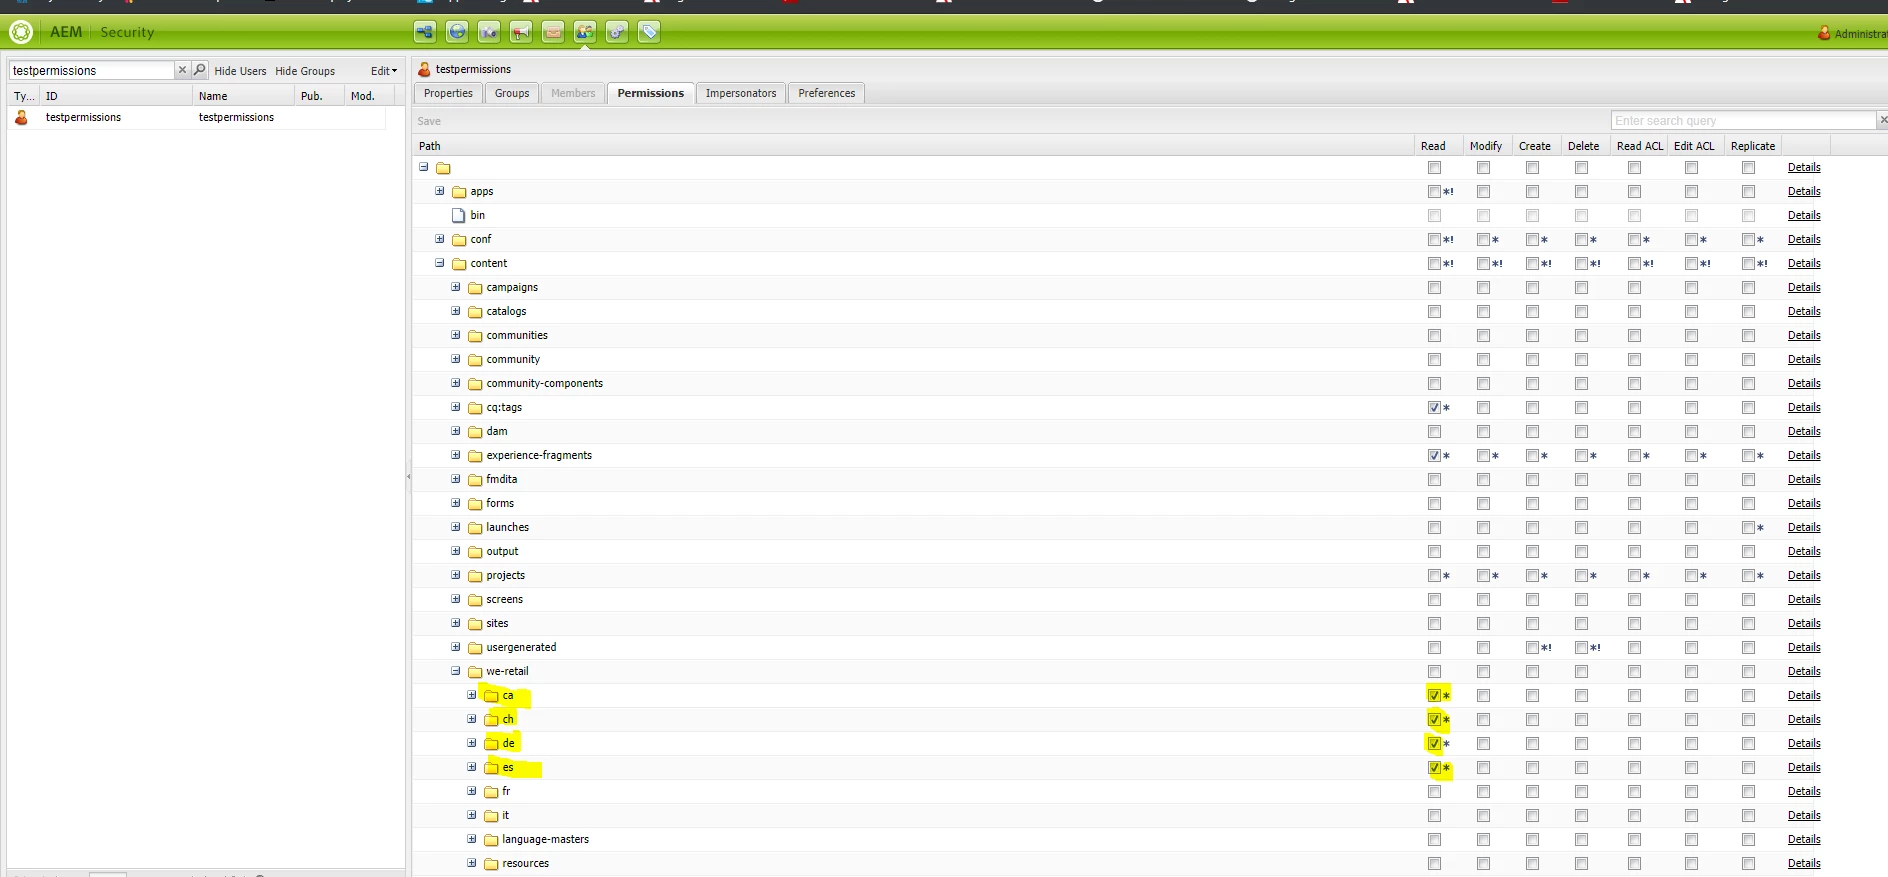Click the dam folder icon
This screenshot has height=877, width=1888.
point(475,432)
